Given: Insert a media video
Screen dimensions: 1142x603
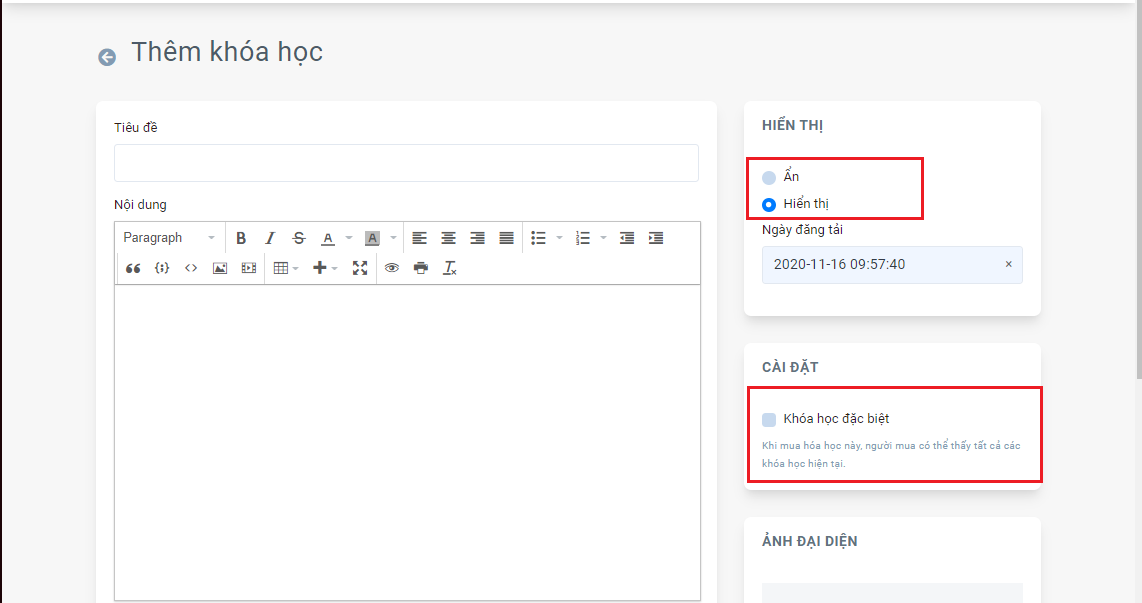Looking at the screenshot, I should tap(249, 268).
